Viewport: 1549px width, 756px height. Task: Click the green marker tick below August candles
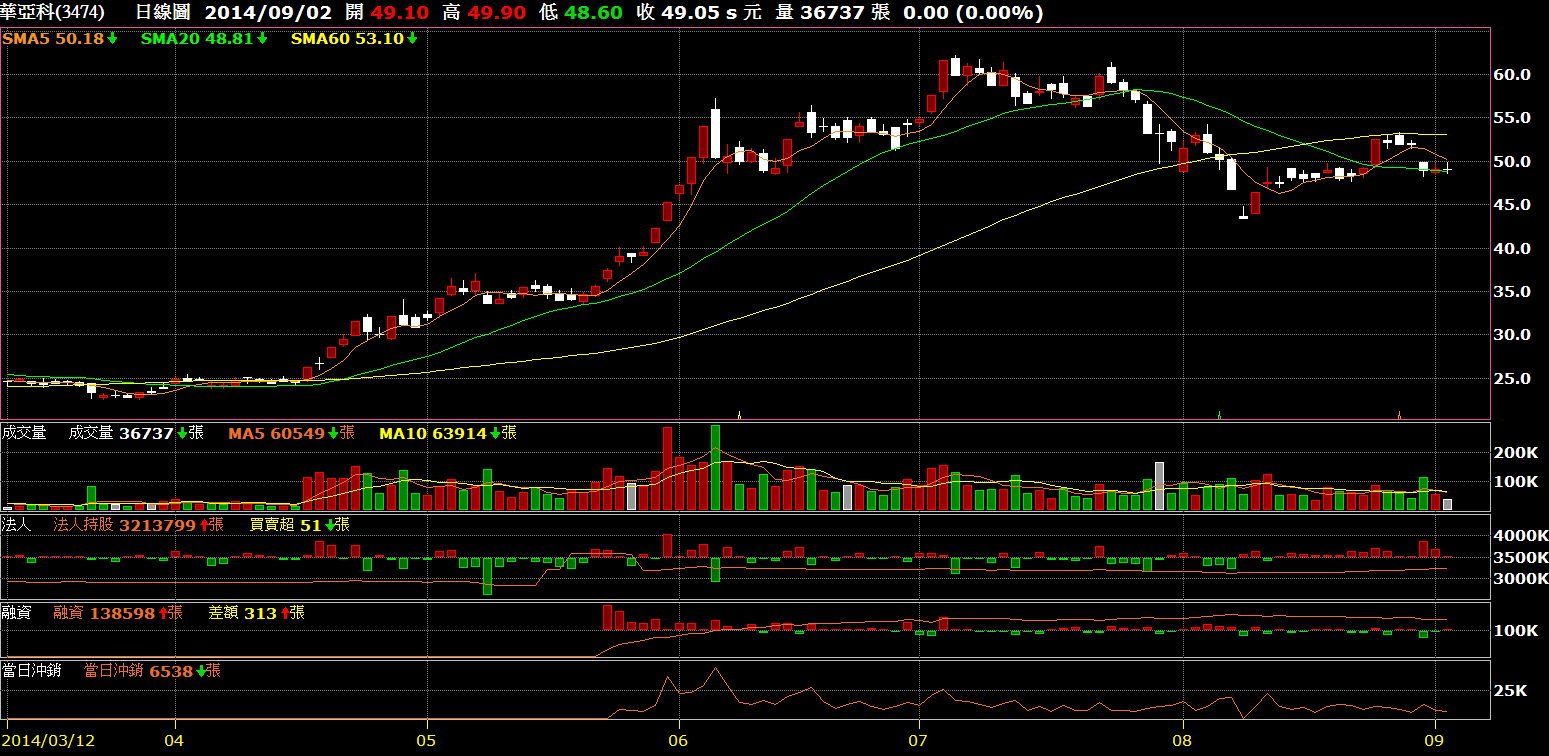coord(1219,414)
